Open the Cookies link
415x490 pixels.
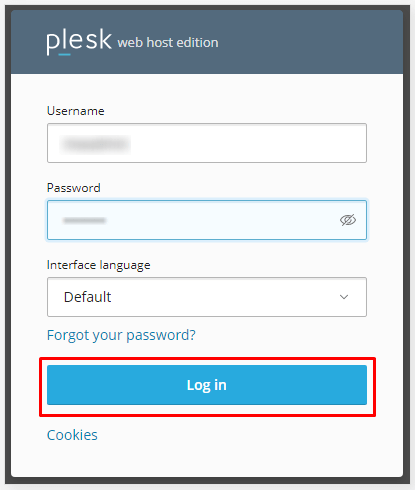tap(72, 435)
